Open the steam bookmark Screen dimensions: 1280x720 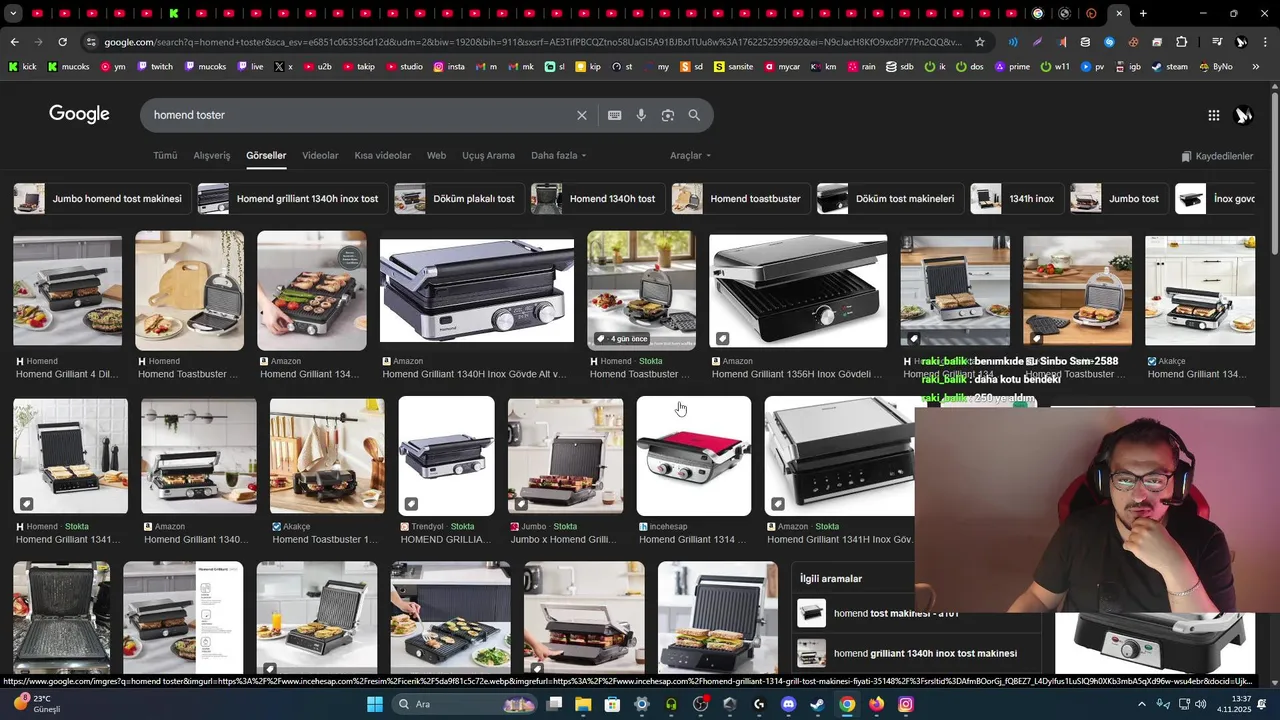(x=1169, y=66)
